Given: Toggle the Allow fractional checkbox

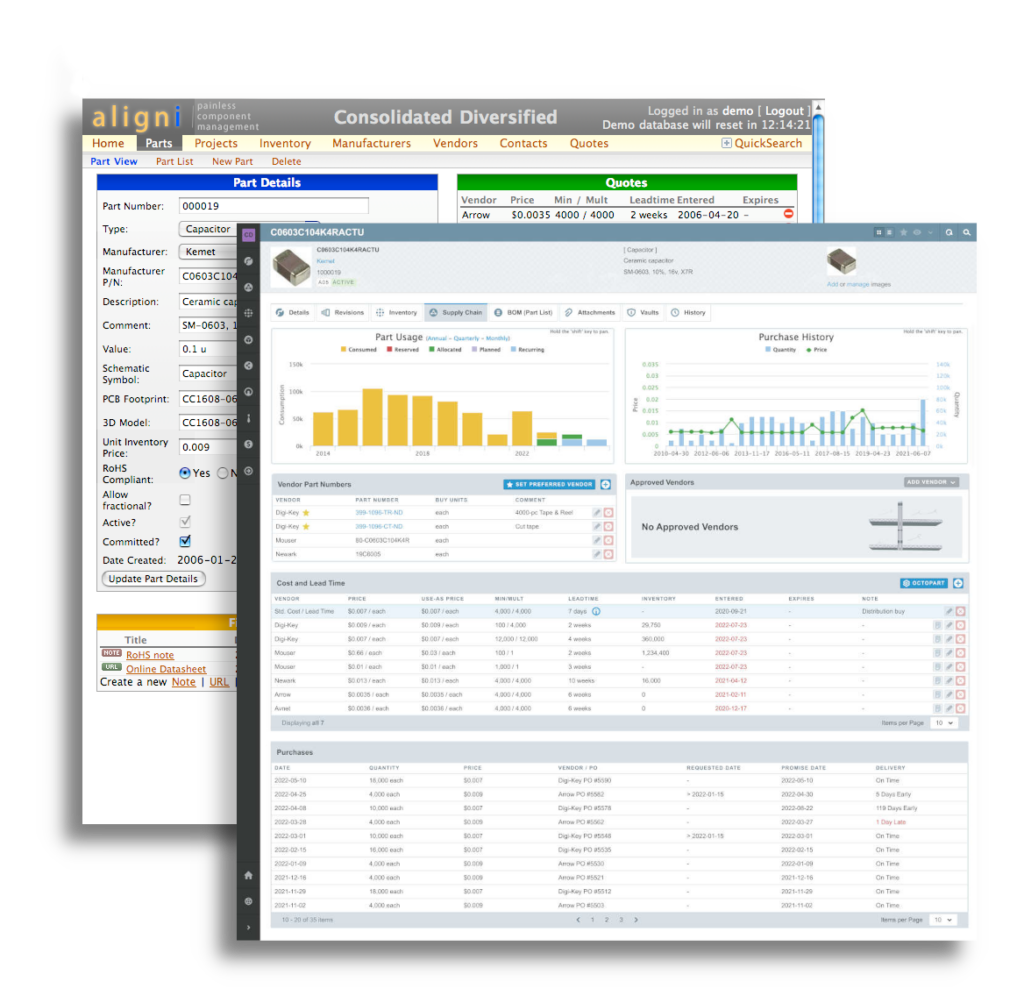Looking at the screenshot, I should (x=185, y=500).
